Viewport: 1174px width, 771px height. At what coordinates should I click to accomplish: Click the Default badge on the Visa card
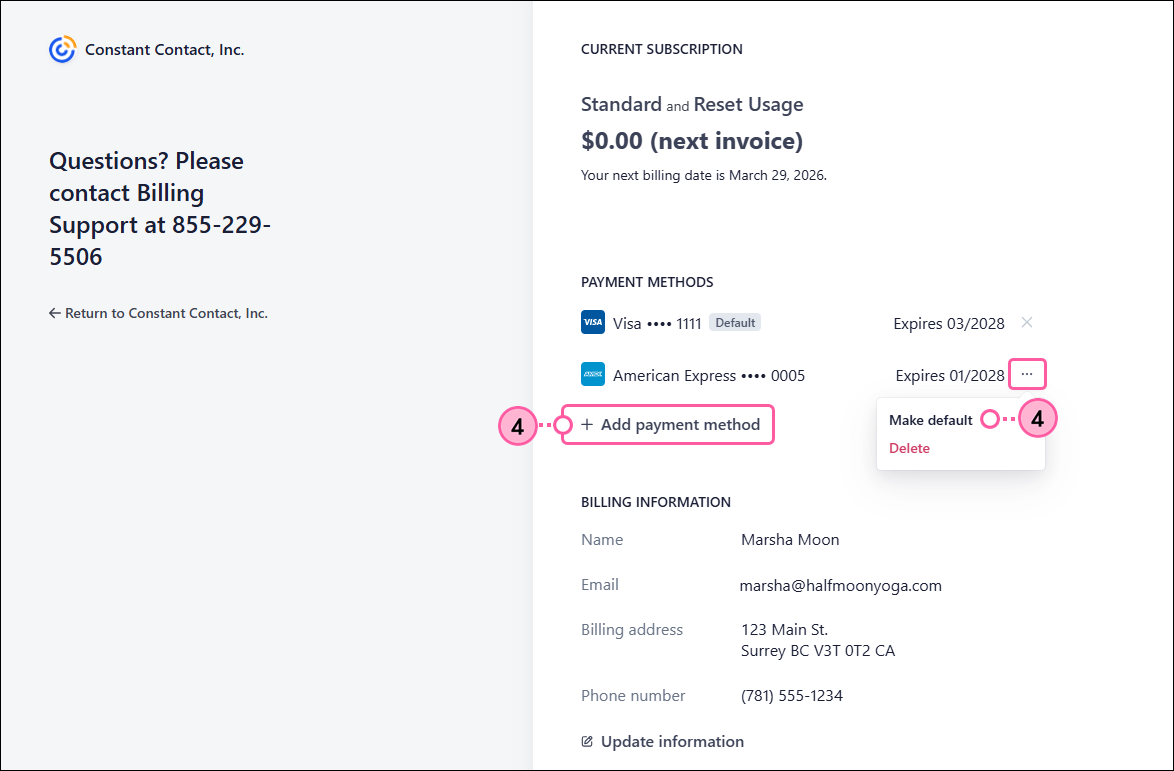coord(734,322)
